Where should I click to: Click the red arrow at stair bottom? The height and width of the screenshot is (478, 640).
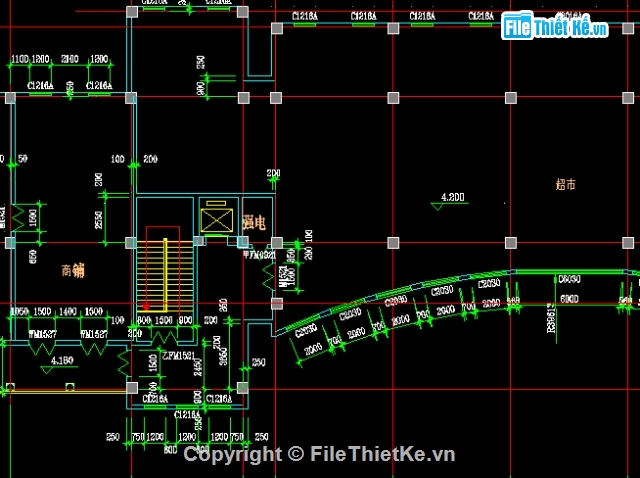pos(146,306)
